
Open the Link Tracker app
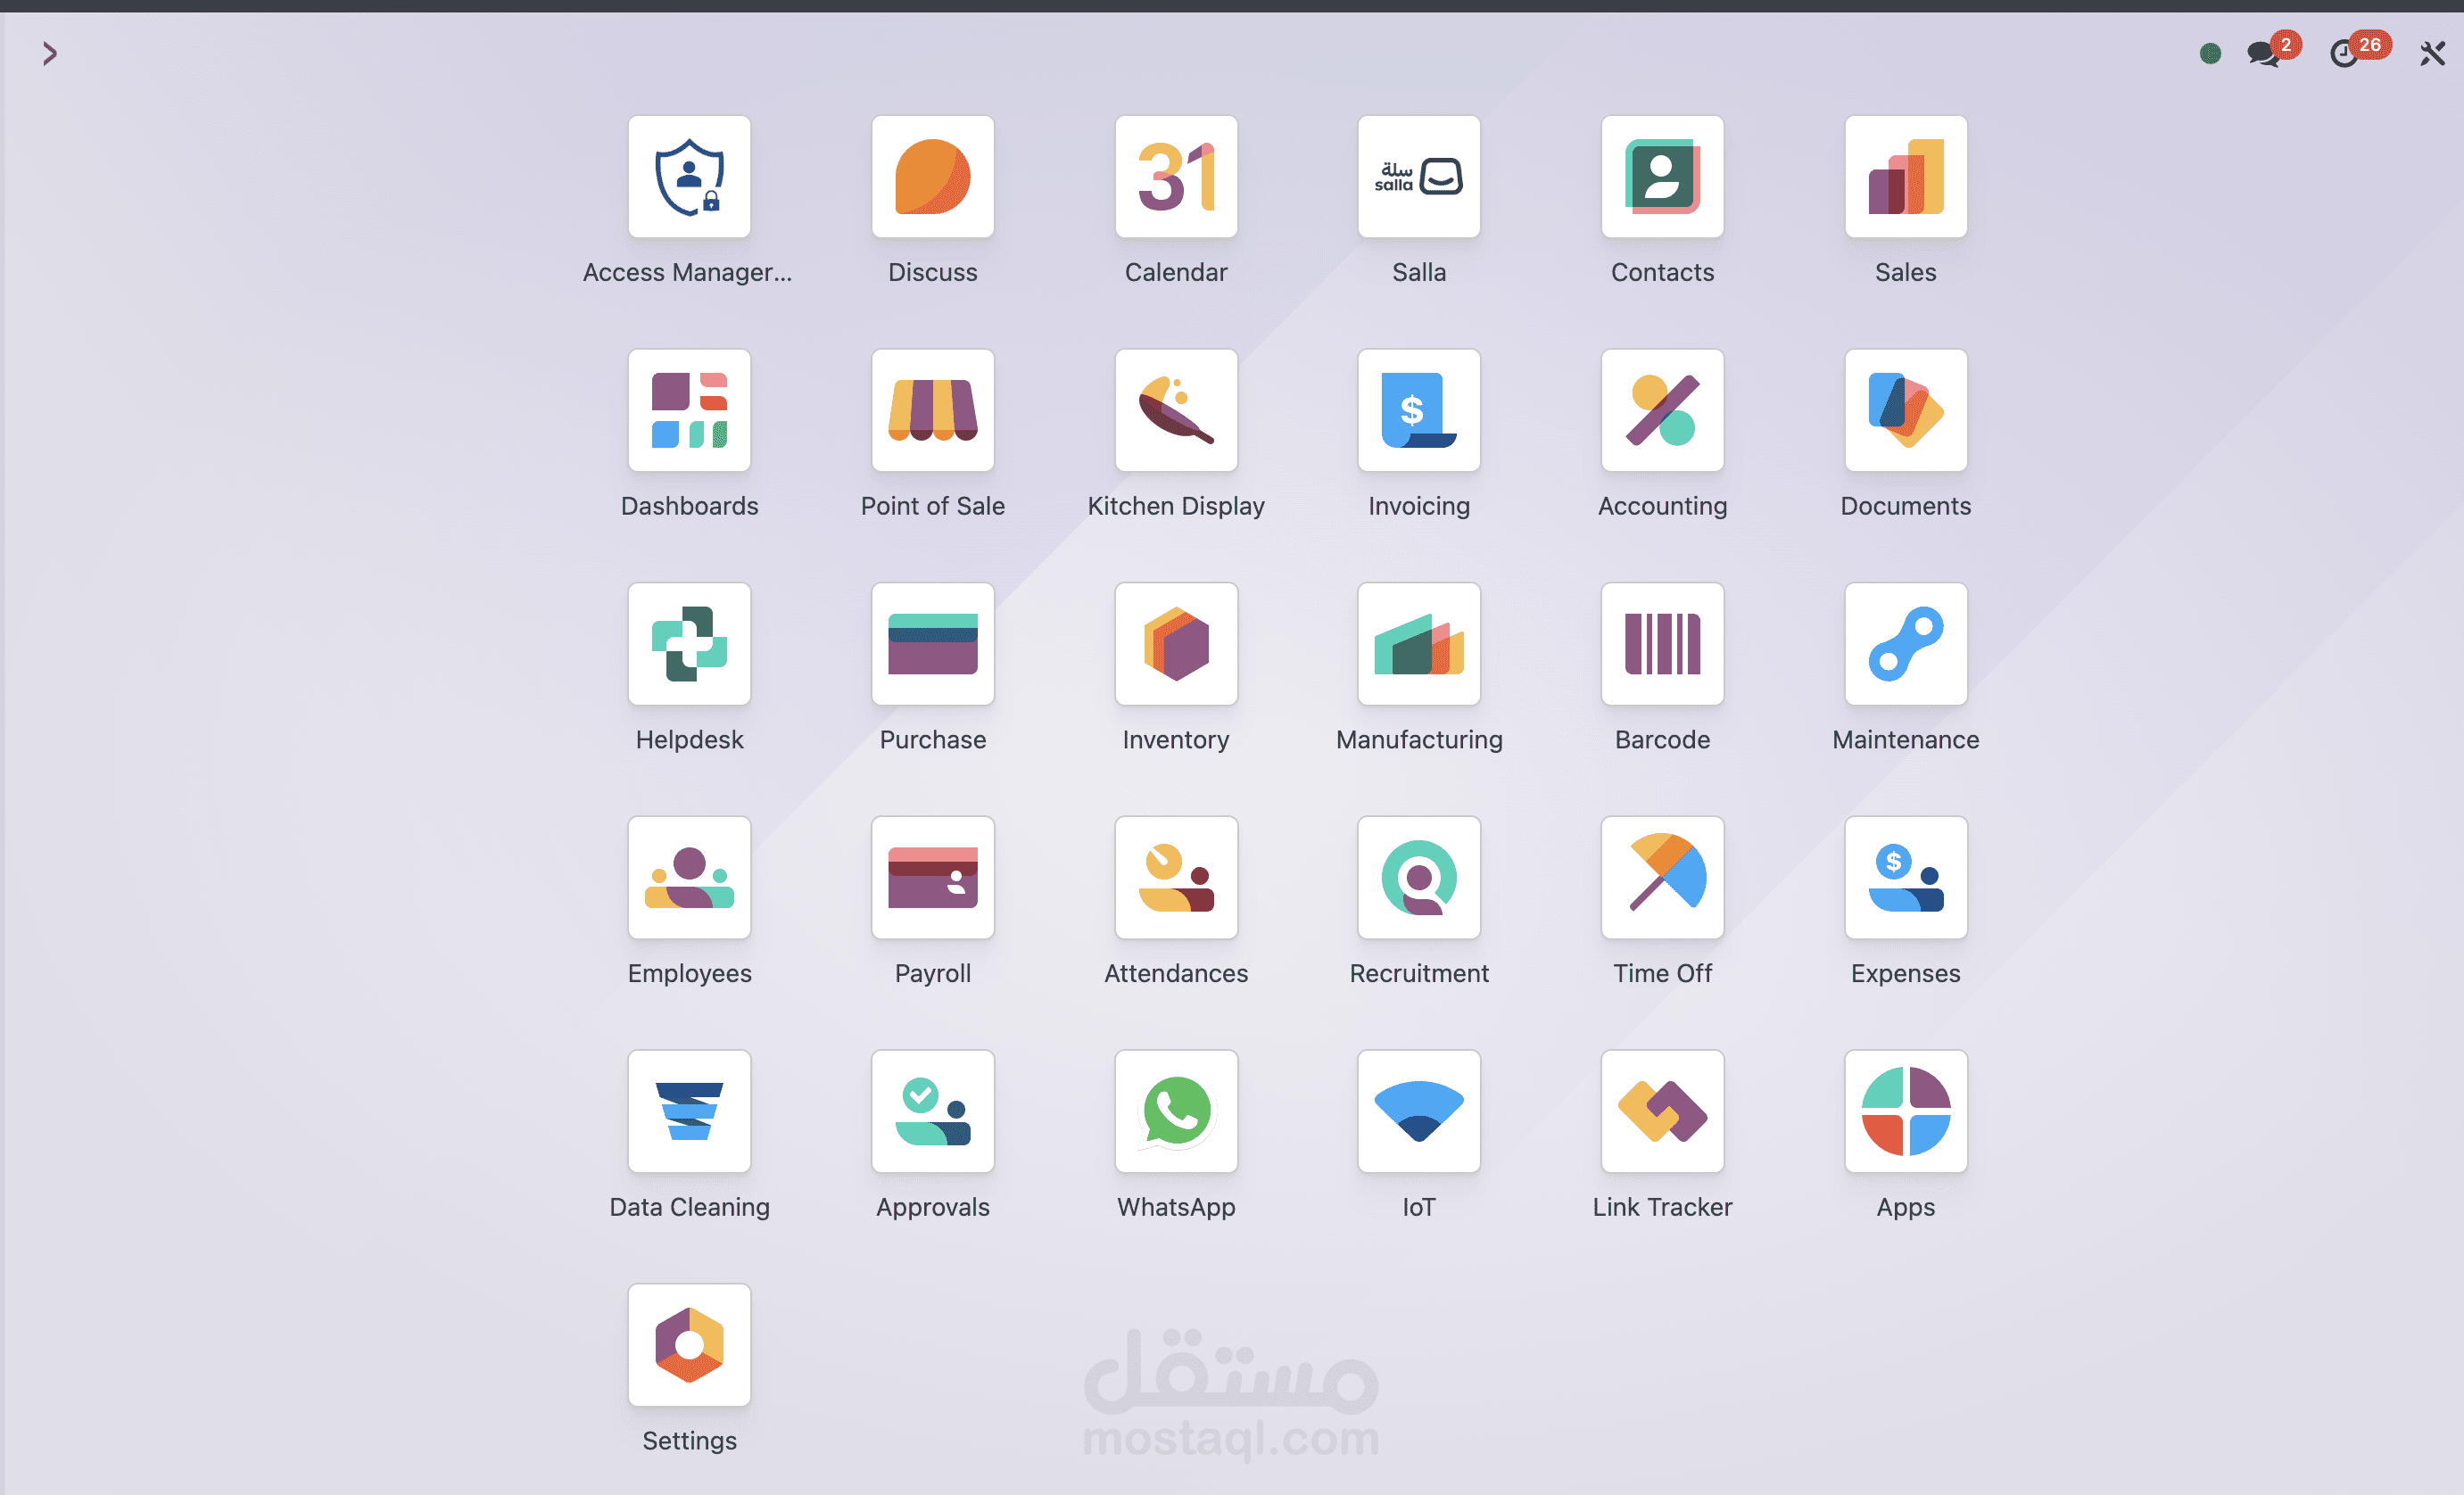pos(1662,1111)
